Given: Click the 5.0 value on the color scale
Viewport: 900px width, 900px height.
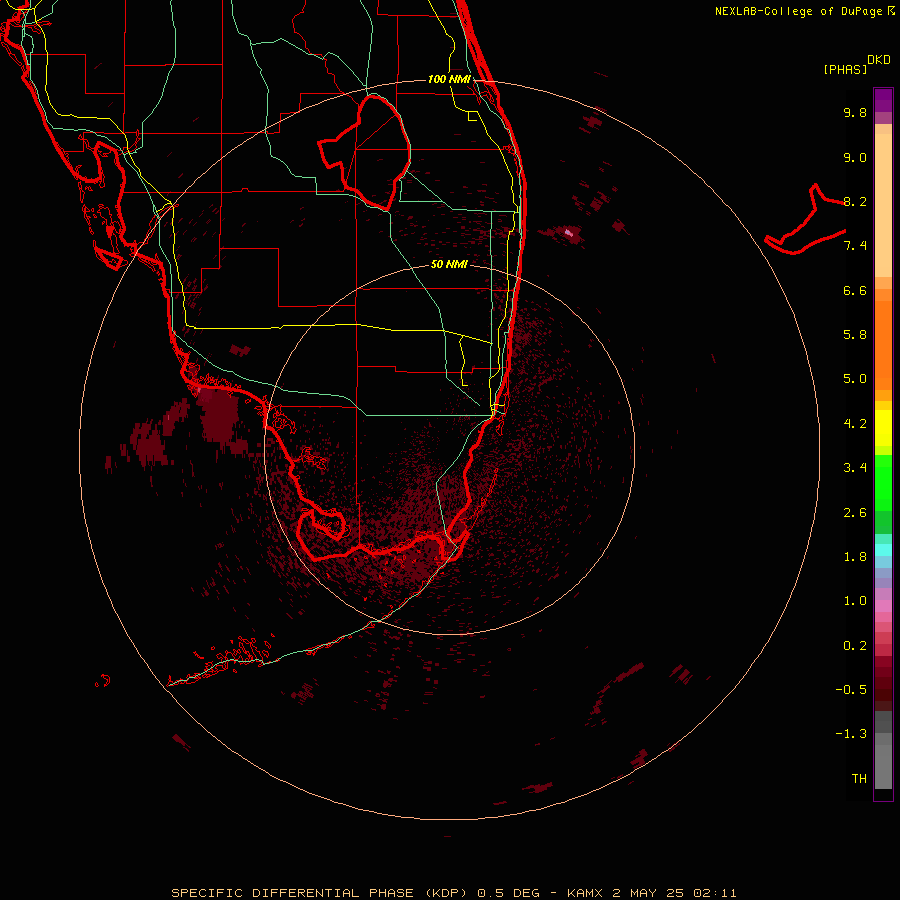Looking at the screenshot, I should point(855,379).
